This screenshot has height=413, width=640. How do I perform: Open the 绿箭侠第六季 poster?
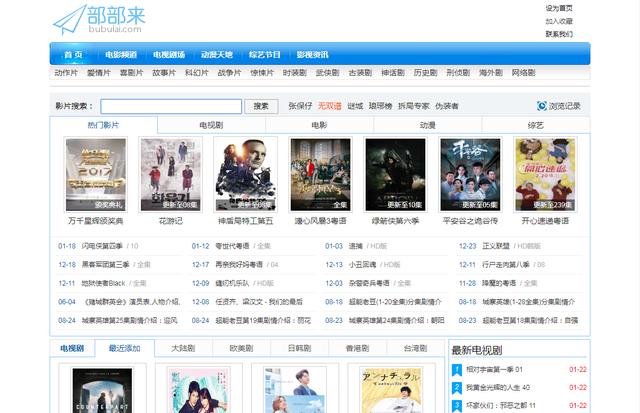click(395, 173)
